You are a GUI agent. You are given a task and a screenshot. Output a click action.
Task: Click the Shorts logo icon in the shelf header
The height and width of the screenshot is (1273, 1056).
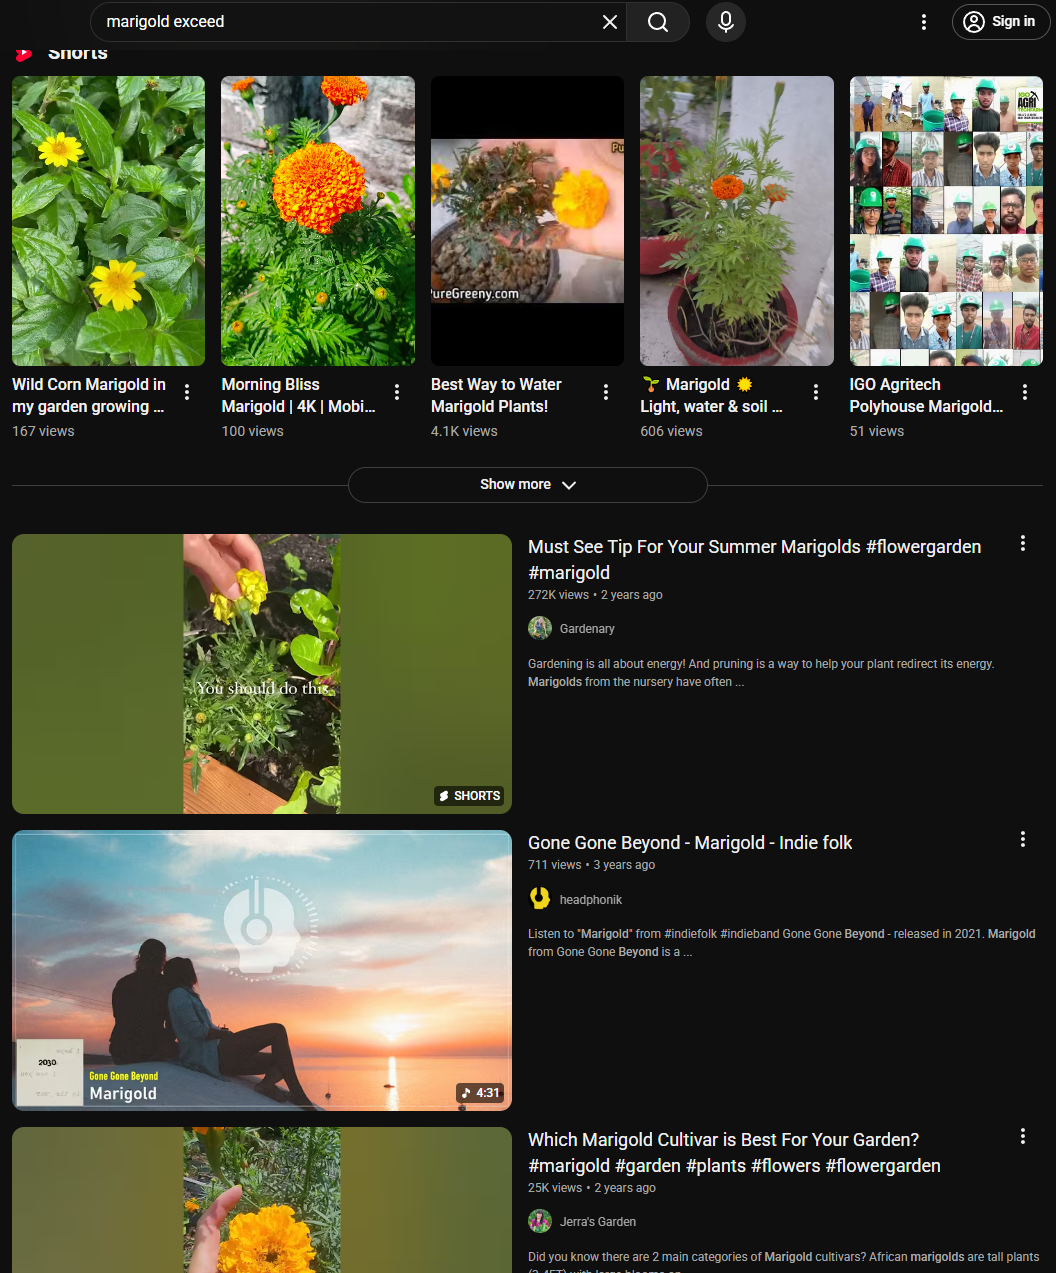[x=24, y=54]
